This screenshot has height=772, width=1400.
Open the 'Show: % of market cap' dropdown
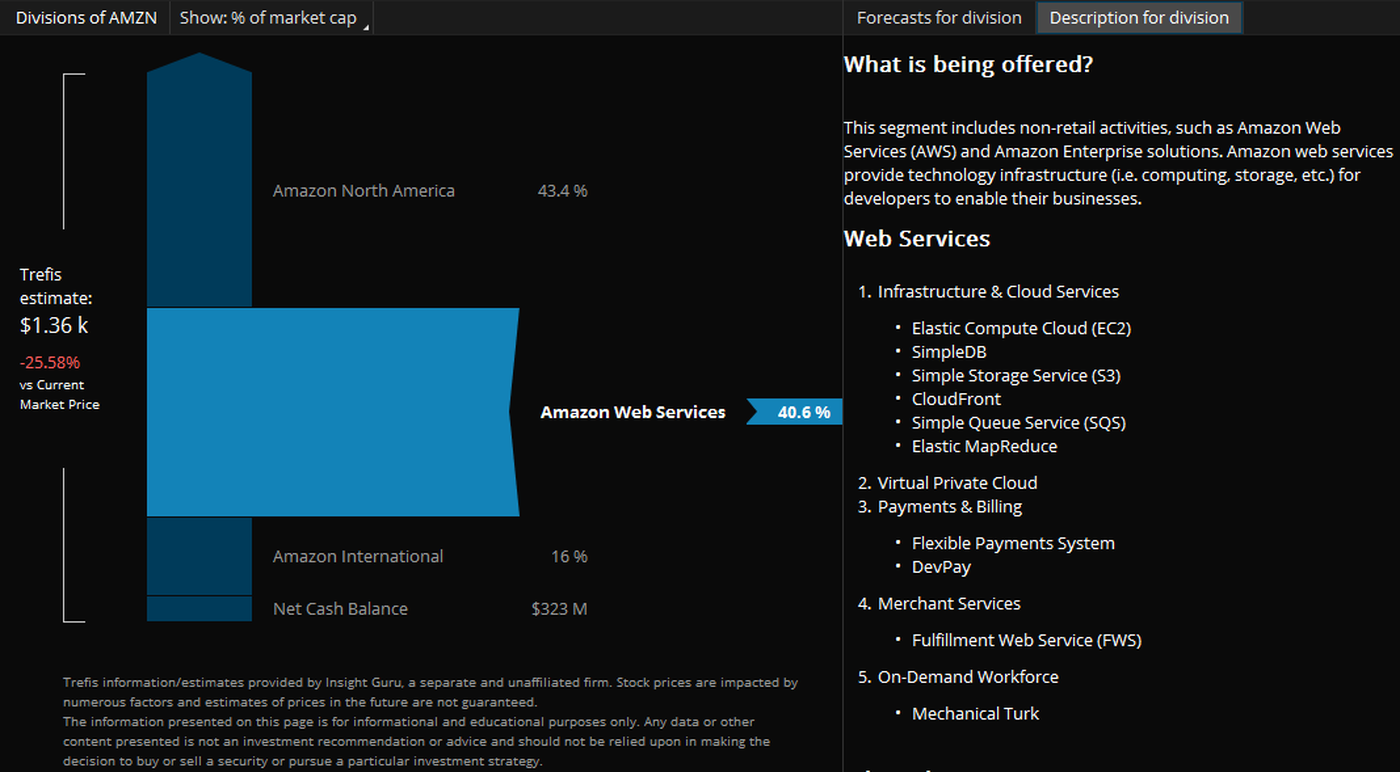[272, 18]
